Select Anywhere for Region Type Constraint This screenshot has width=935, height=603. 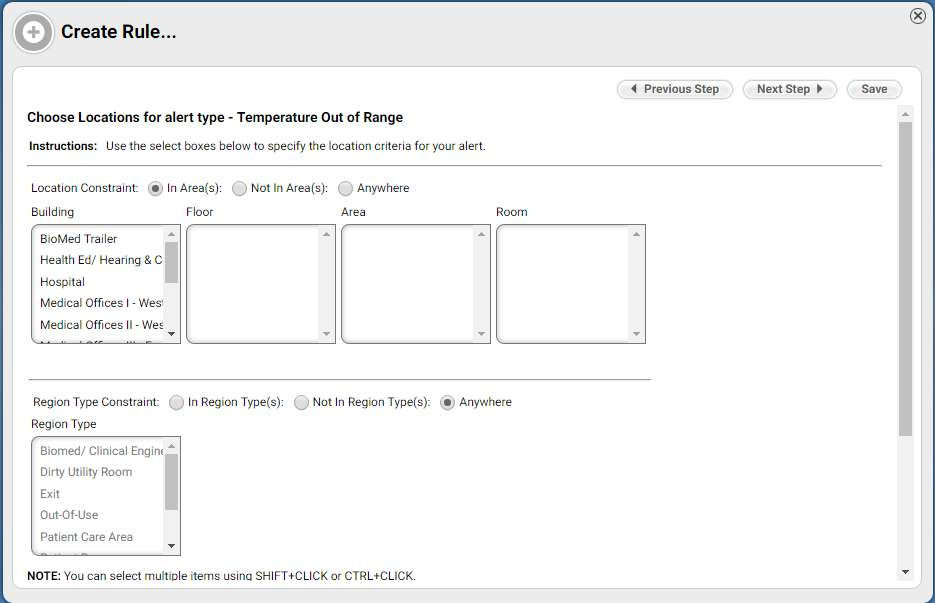tap(447, 403)
